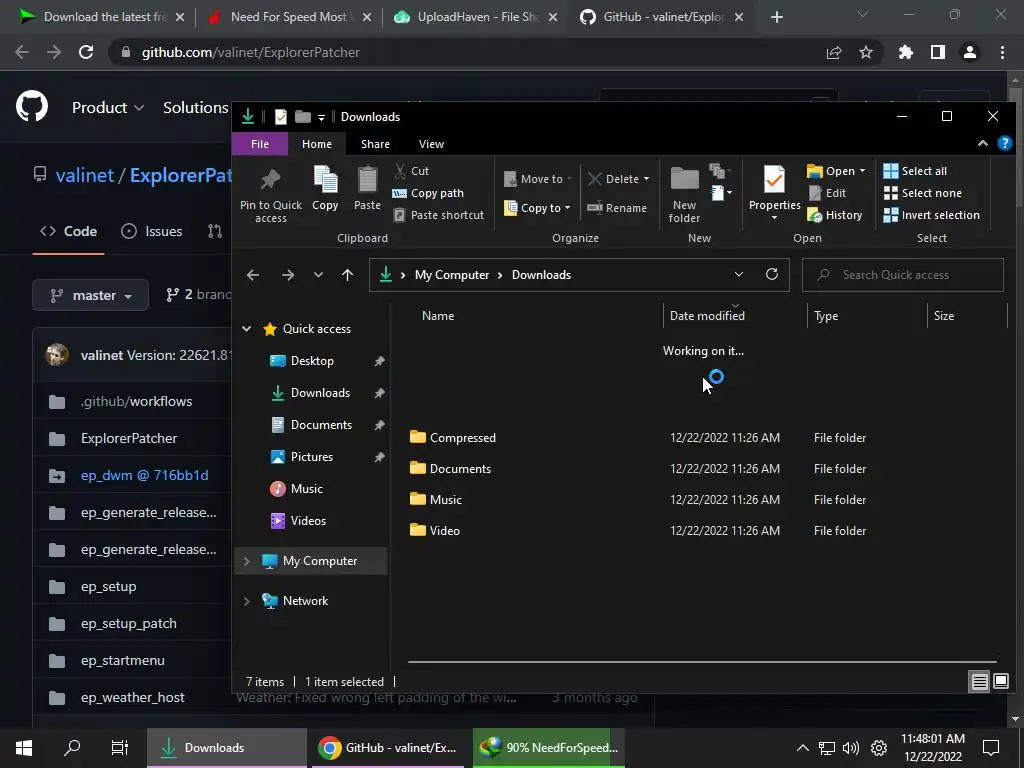The image size is (1024, 768).
Task: Select Pictures in navigation pane
Action: (x=312, y=457)
